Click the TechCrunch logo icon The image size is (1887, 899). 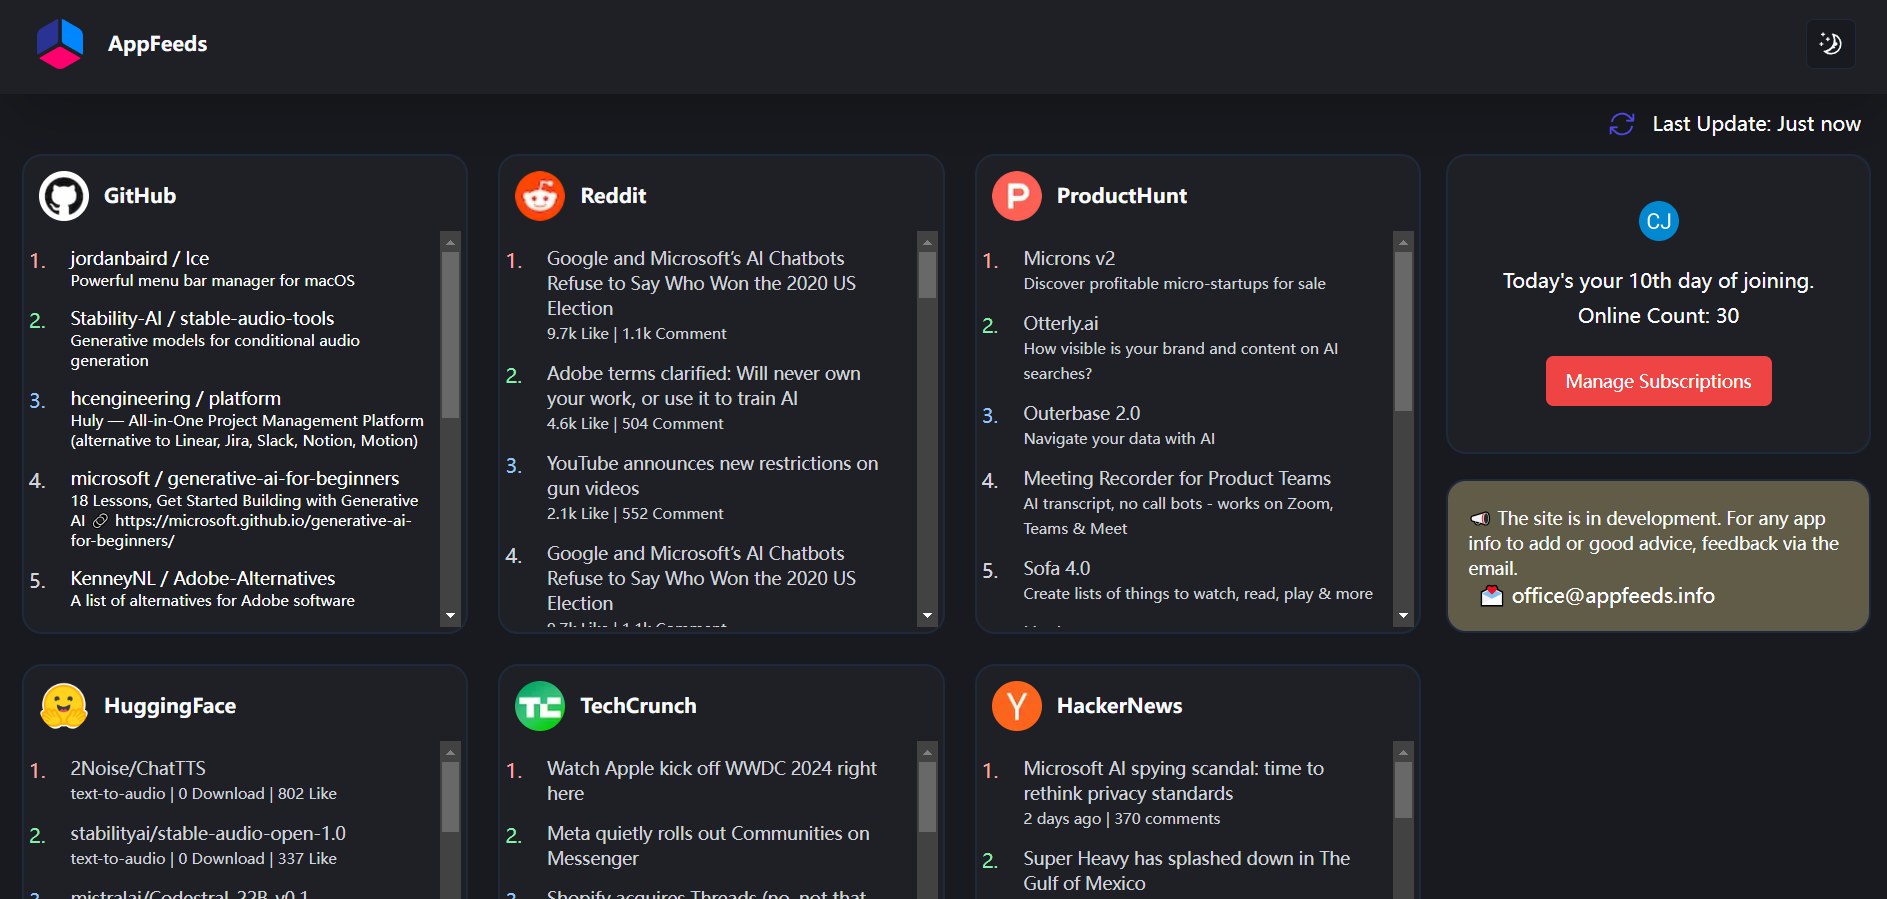tap(540, 706)
